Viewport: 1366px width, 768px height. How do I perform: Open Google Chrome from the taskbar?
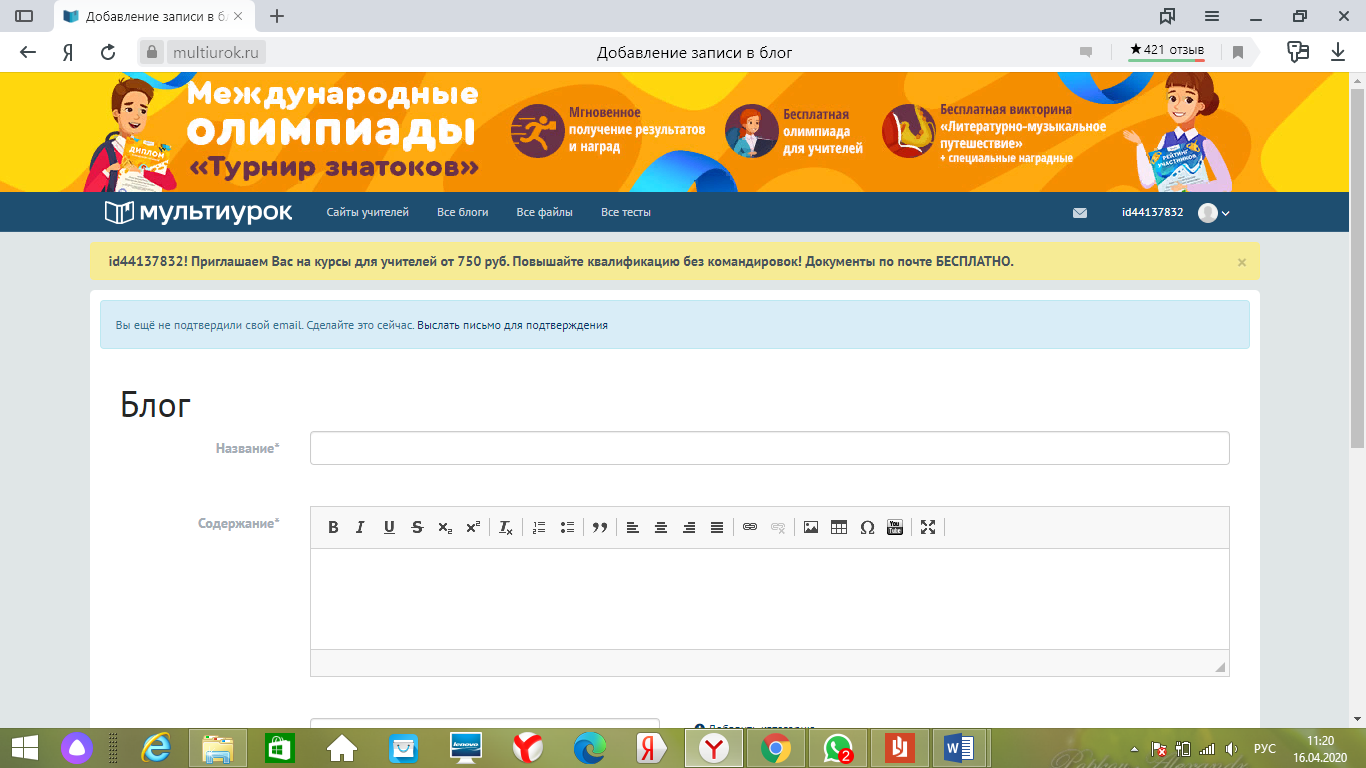coord(776,747)
